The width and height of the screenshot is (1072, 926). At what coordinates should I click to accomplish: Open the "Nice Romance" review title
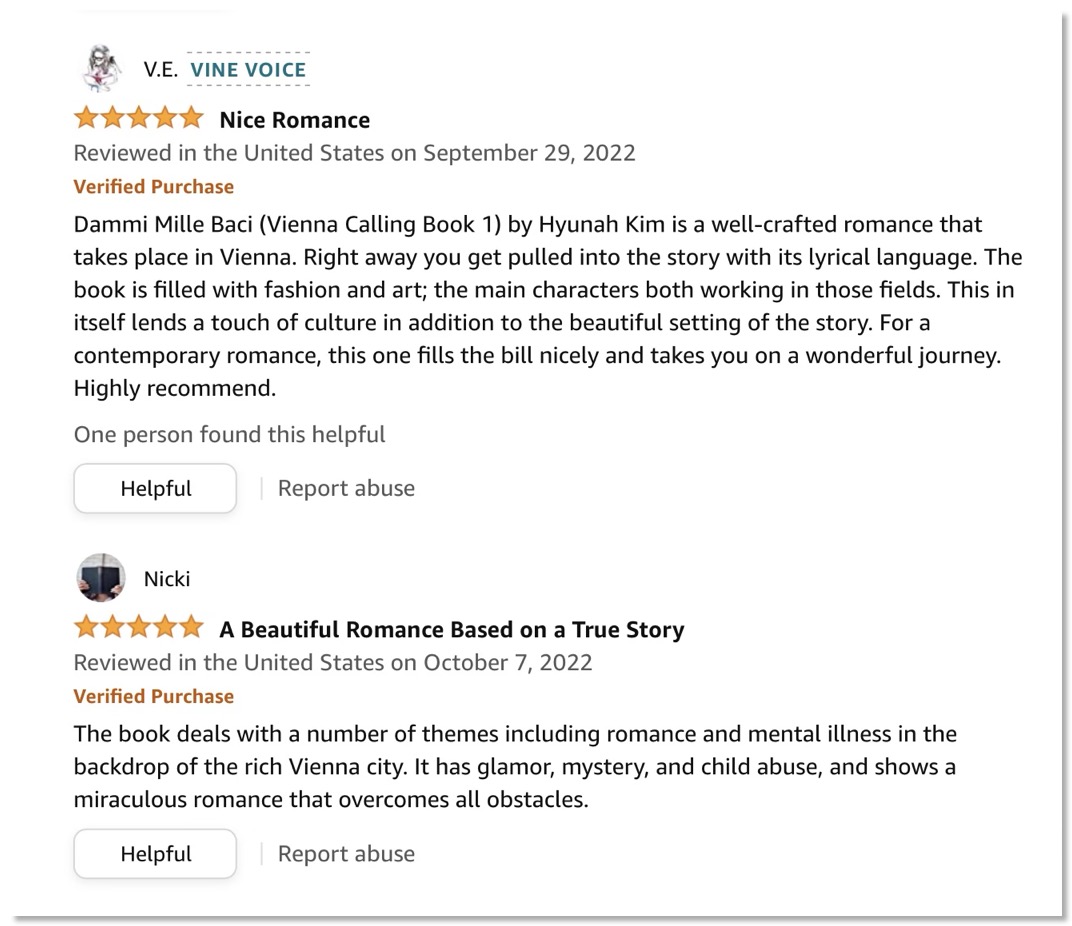pyautogui.click(x=295, y=120)
